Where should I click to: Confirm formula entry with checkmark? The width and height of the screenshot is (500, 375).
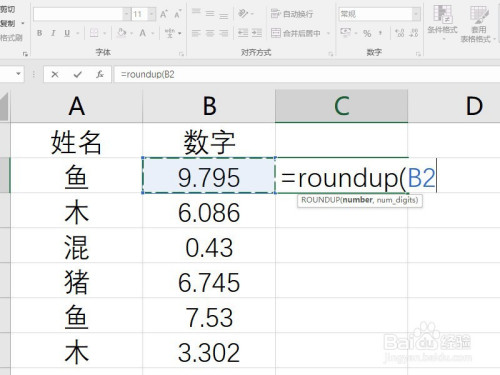click(78, 74)
